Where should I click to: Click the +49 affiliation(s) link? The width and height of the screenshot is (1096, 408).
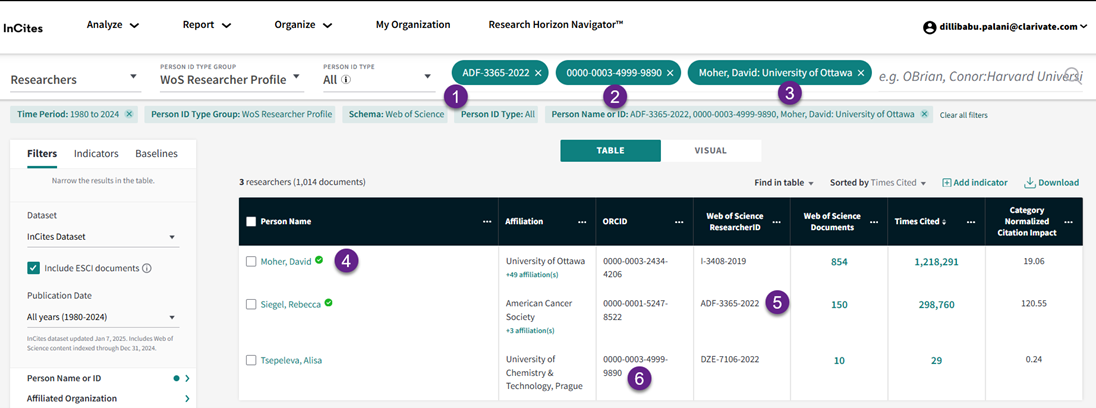[x=532, y=275]
